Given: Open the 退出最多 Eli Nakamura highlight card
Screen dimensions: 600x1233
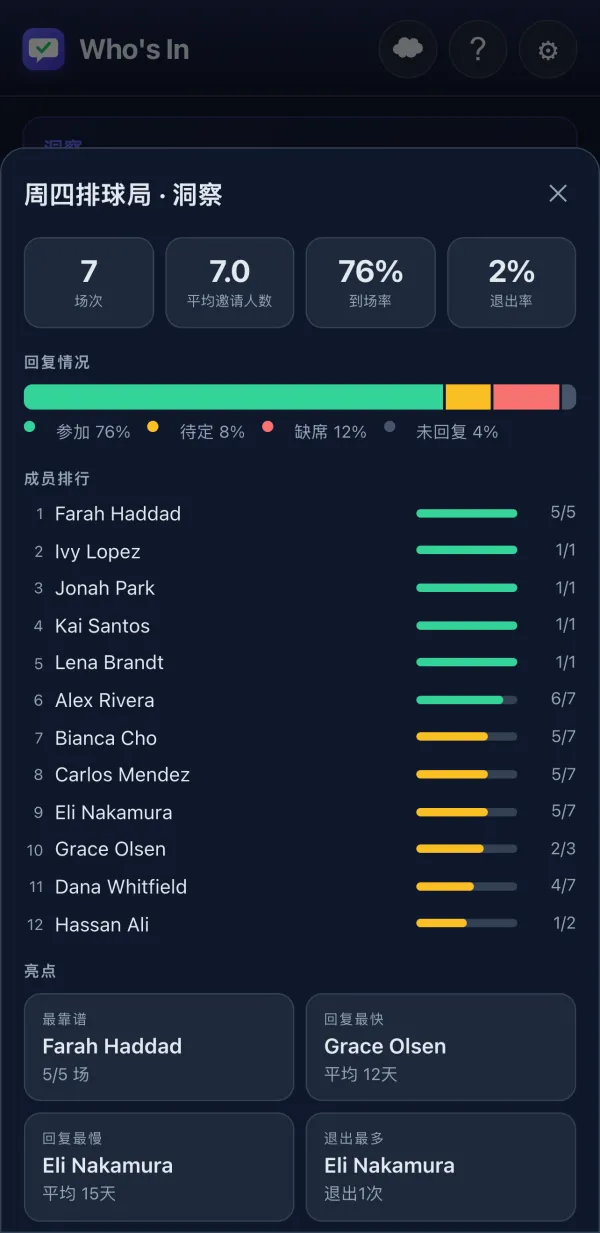Looking at the screenshot, I should pos(441,1167).
